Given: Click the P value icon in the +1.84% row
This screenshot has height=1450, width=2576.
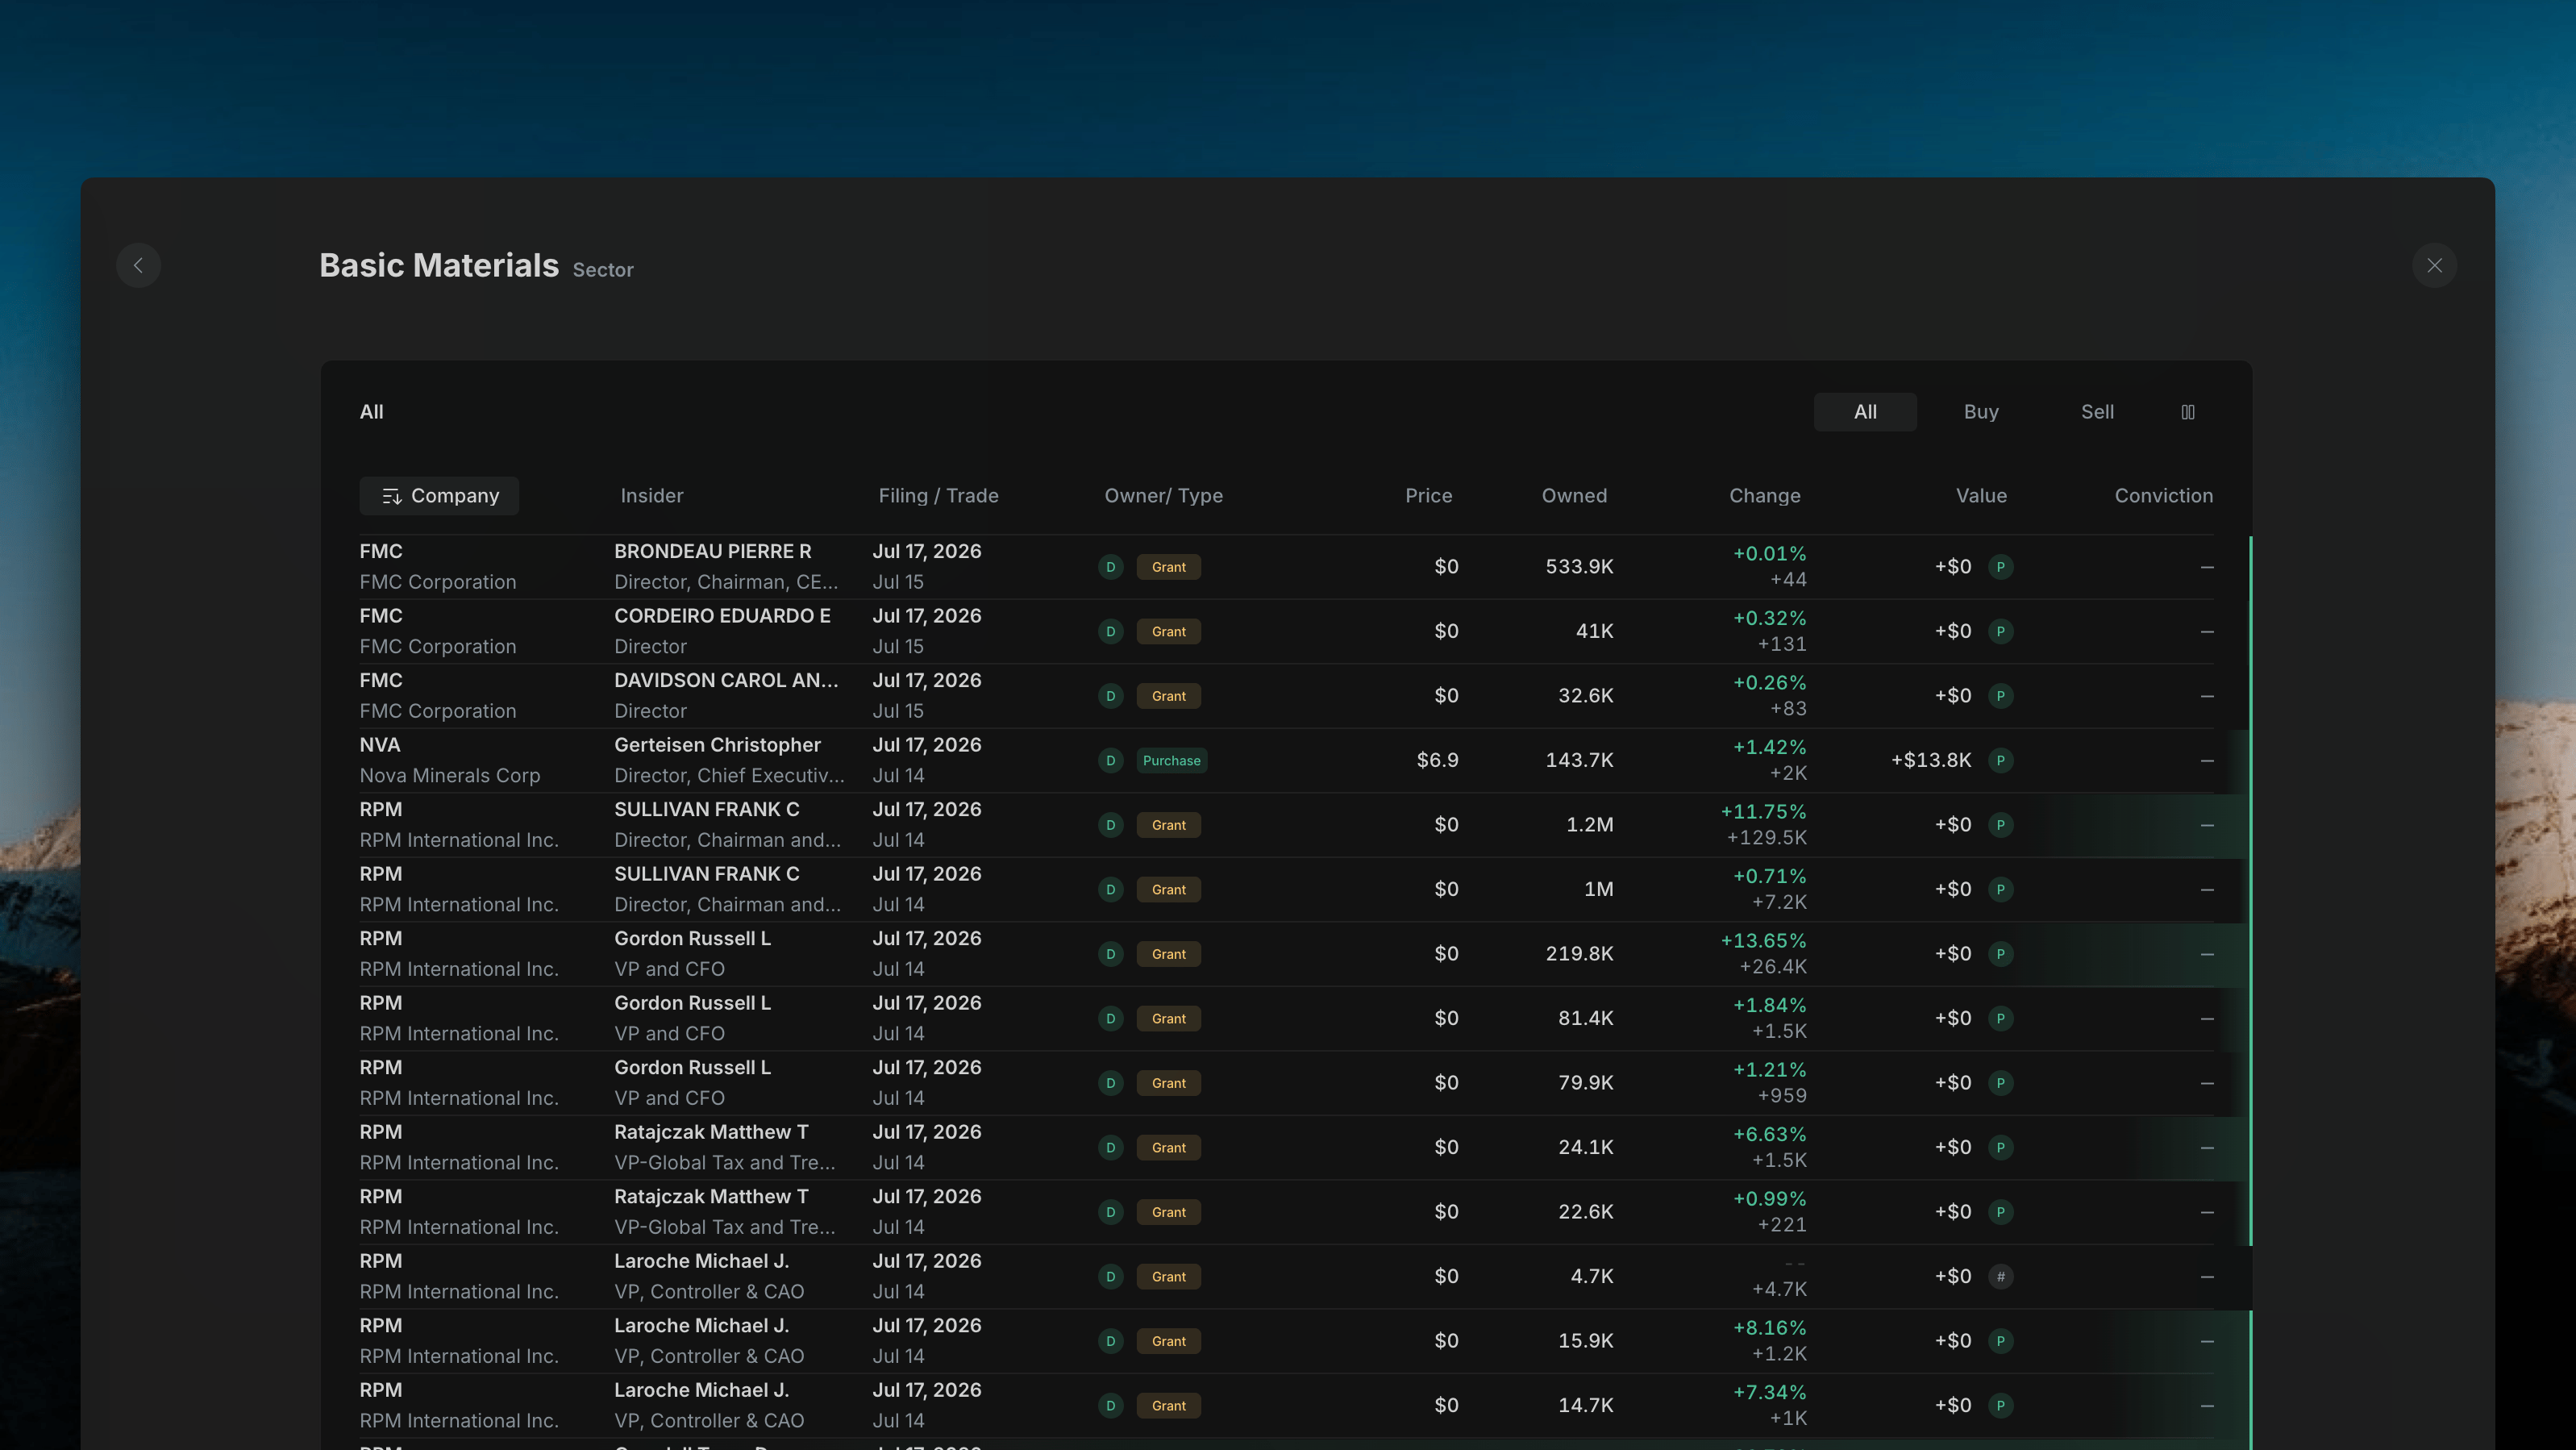Looking at the screenshot, I should tap(2000, 1019).
